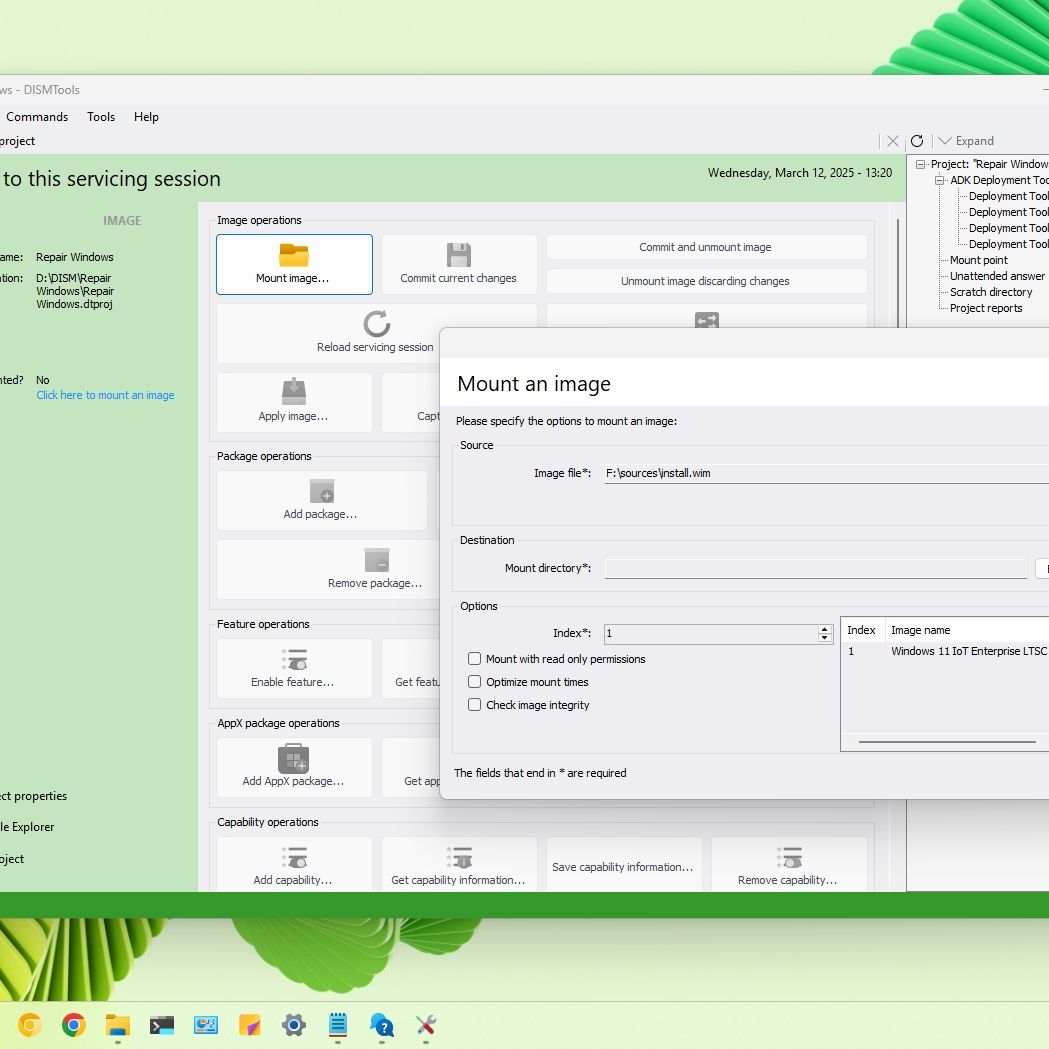Increase the Index value with the up arrow

click(x=825, y=629)
